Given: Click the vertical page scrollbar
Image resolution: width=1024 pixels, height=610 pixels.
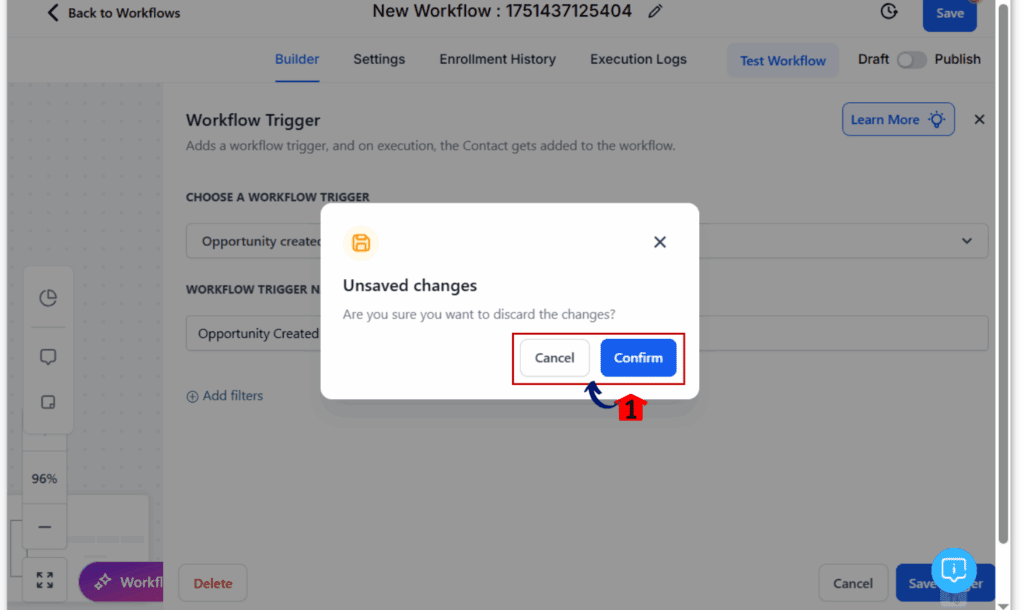Looking at the screenshot, I should (1003, 274).
